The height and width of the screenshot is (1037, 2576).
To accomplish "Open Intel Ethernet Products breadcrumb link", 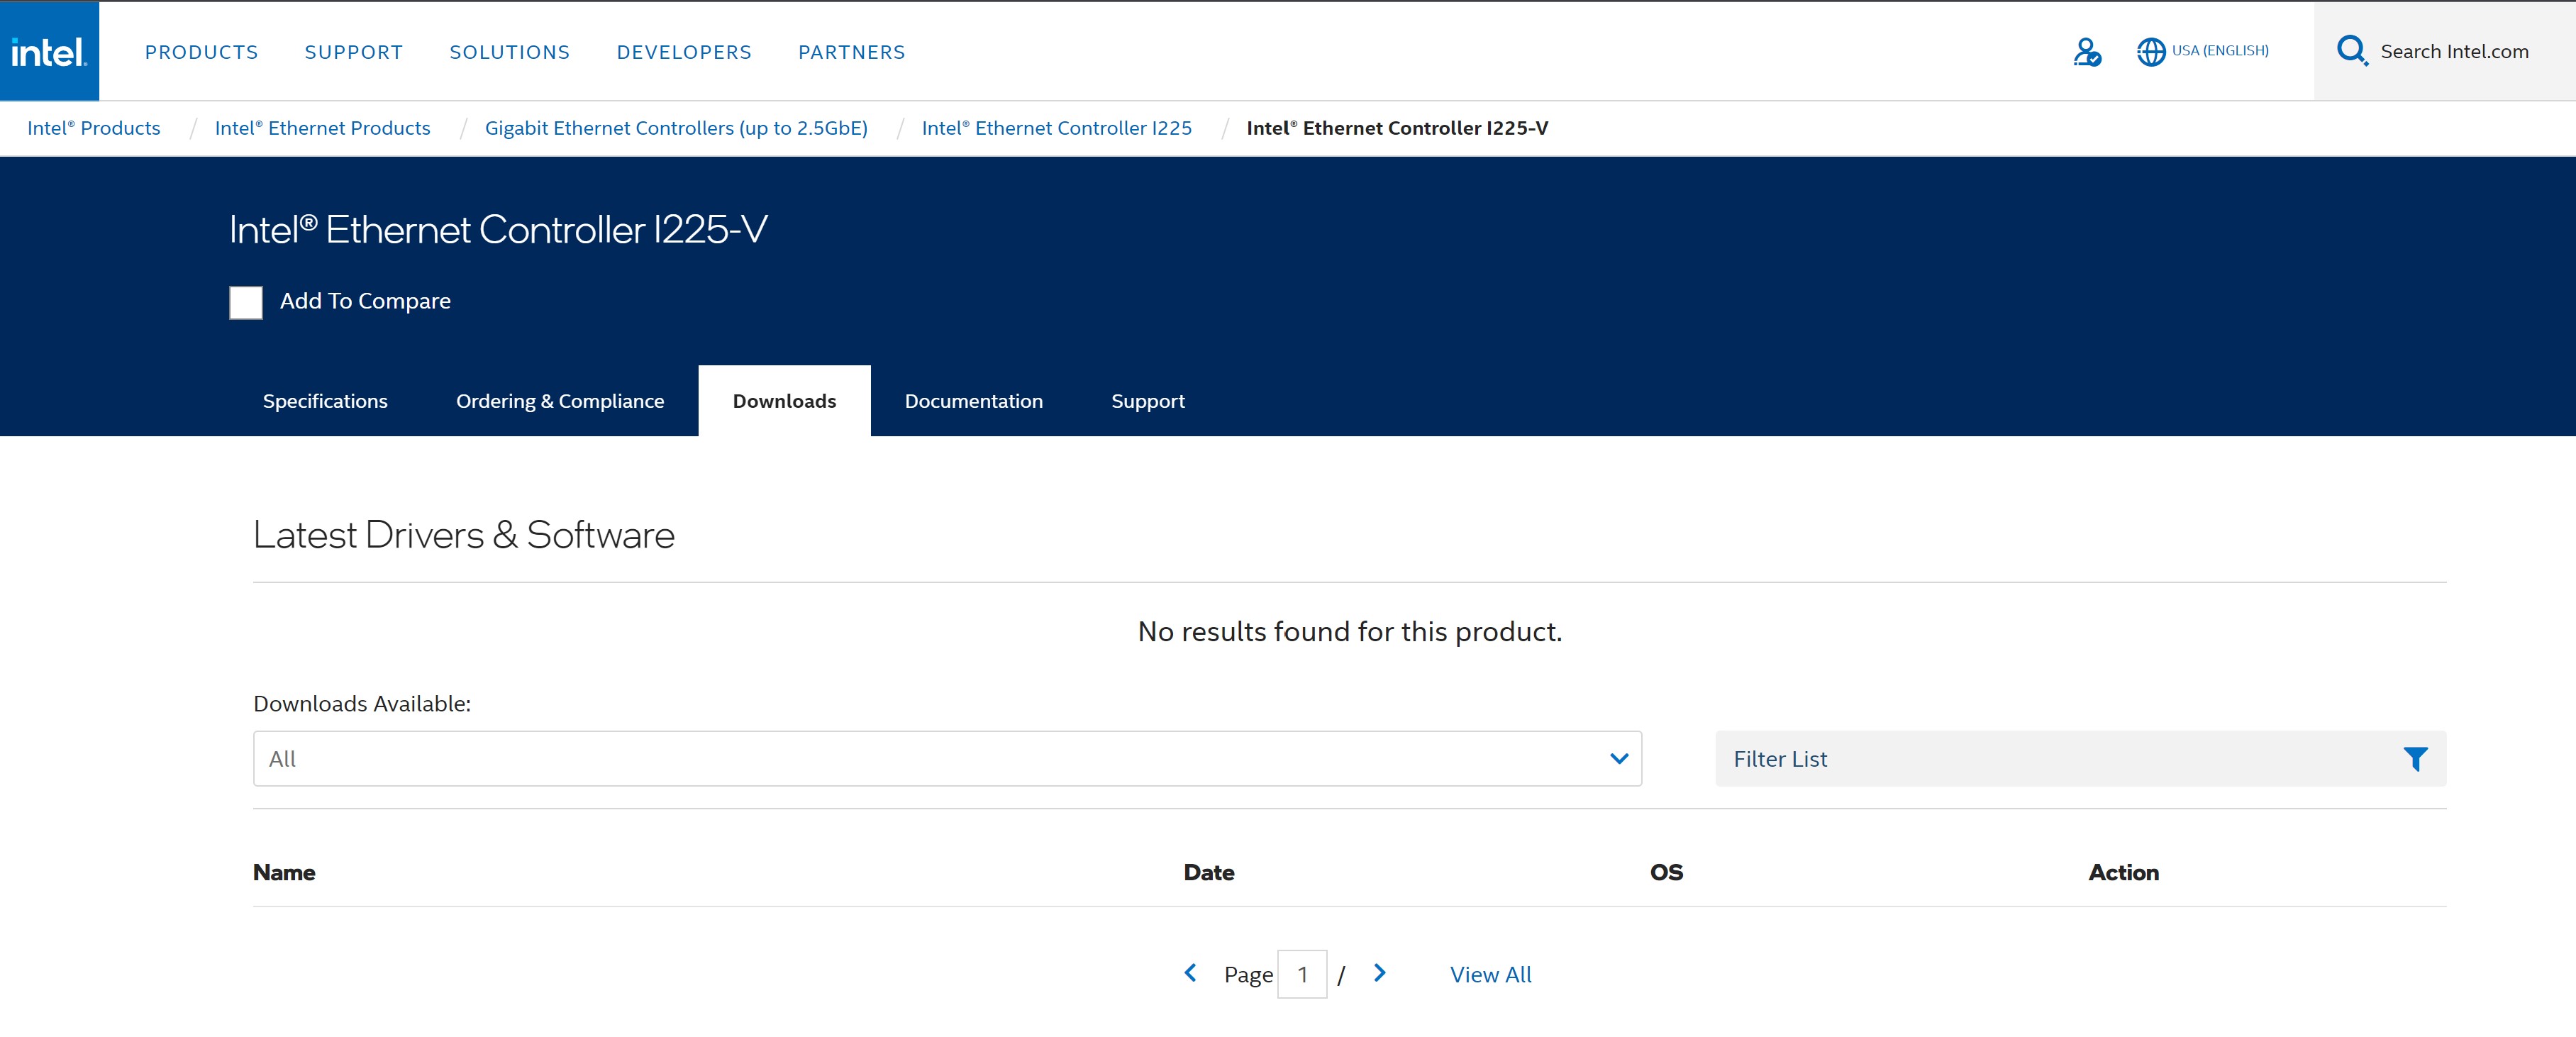I will (322, 128).
